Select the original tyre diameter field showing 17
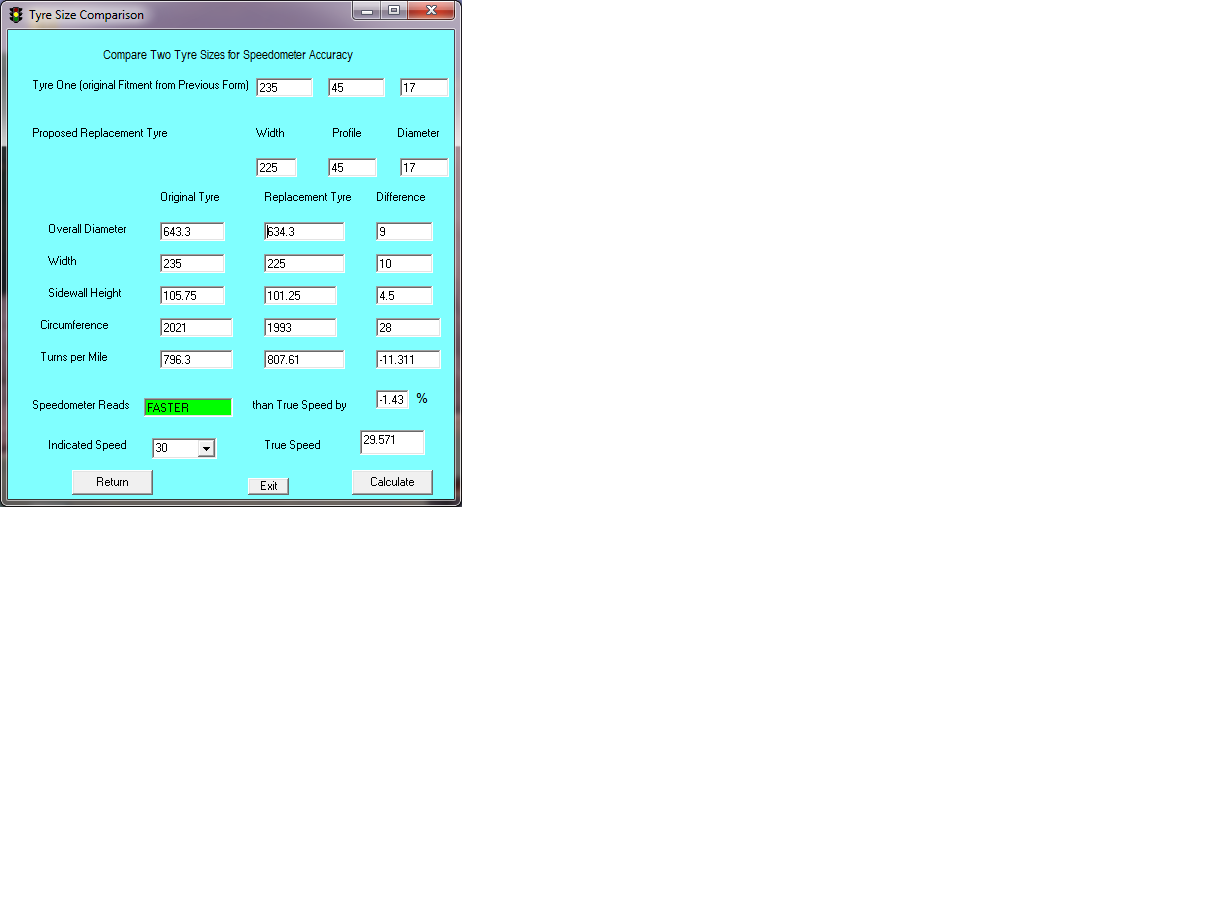Screen dimensions: 1217x923 [x=424, y=87]
